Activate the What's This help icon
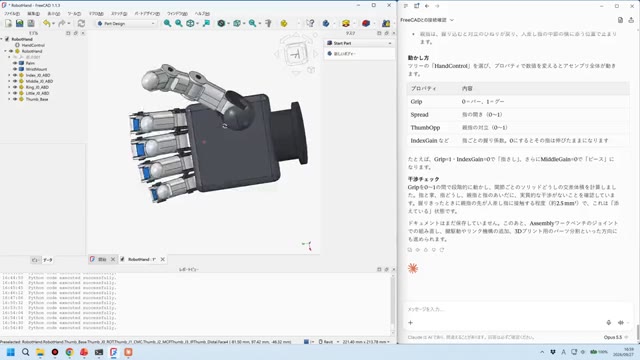 coord(310,24)
